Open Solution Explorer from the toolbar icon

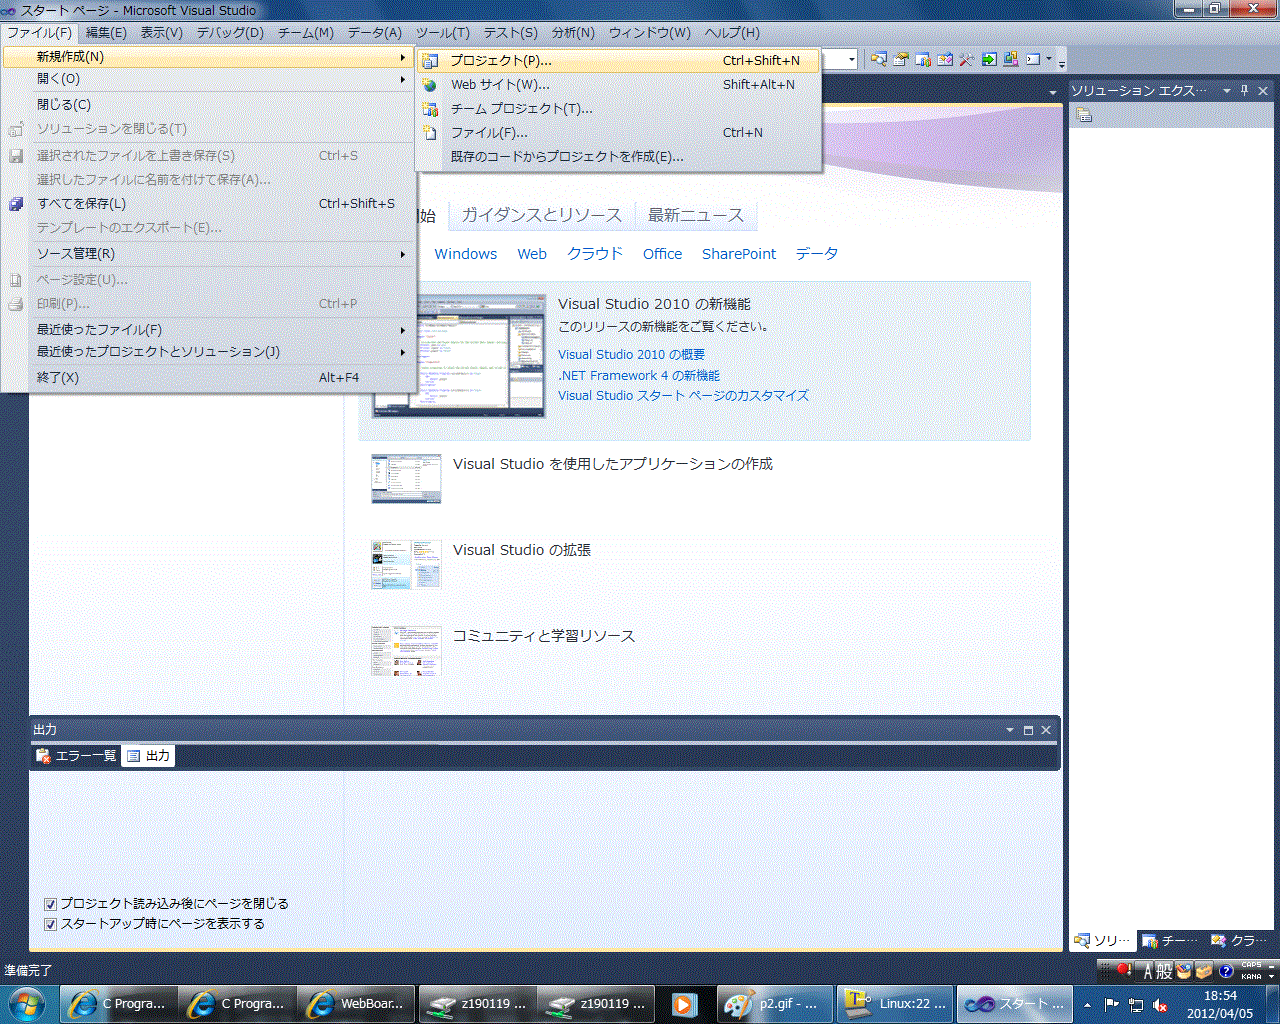coord(879,59)
